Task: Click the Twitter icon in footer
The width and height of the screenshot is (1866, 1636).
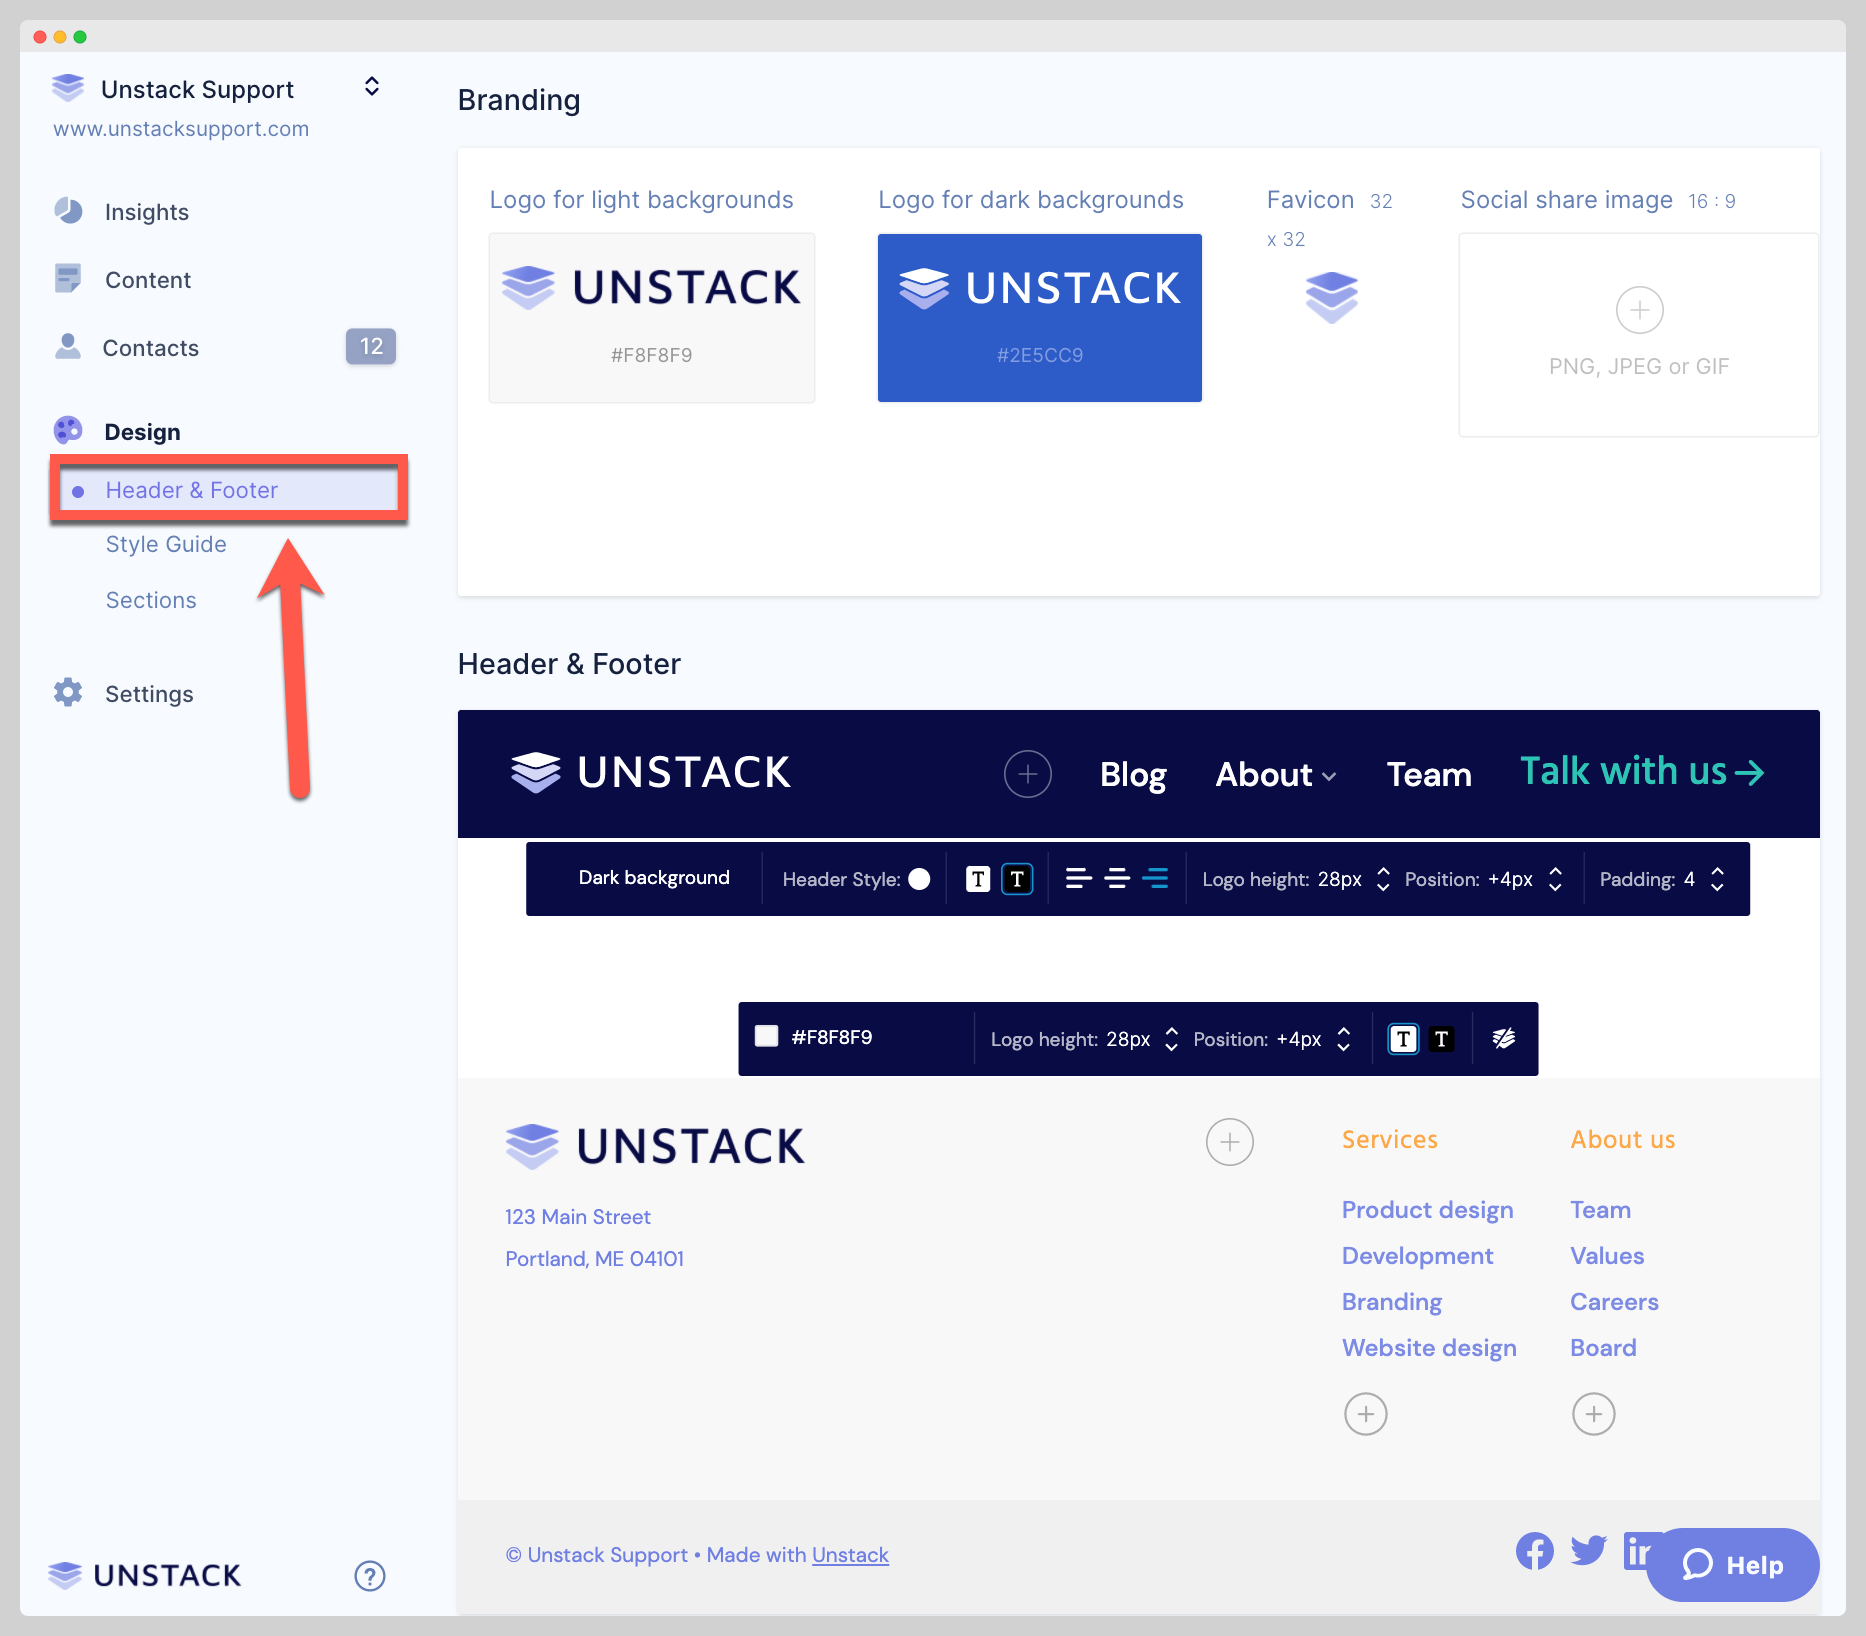Action: (1588, 1551)
